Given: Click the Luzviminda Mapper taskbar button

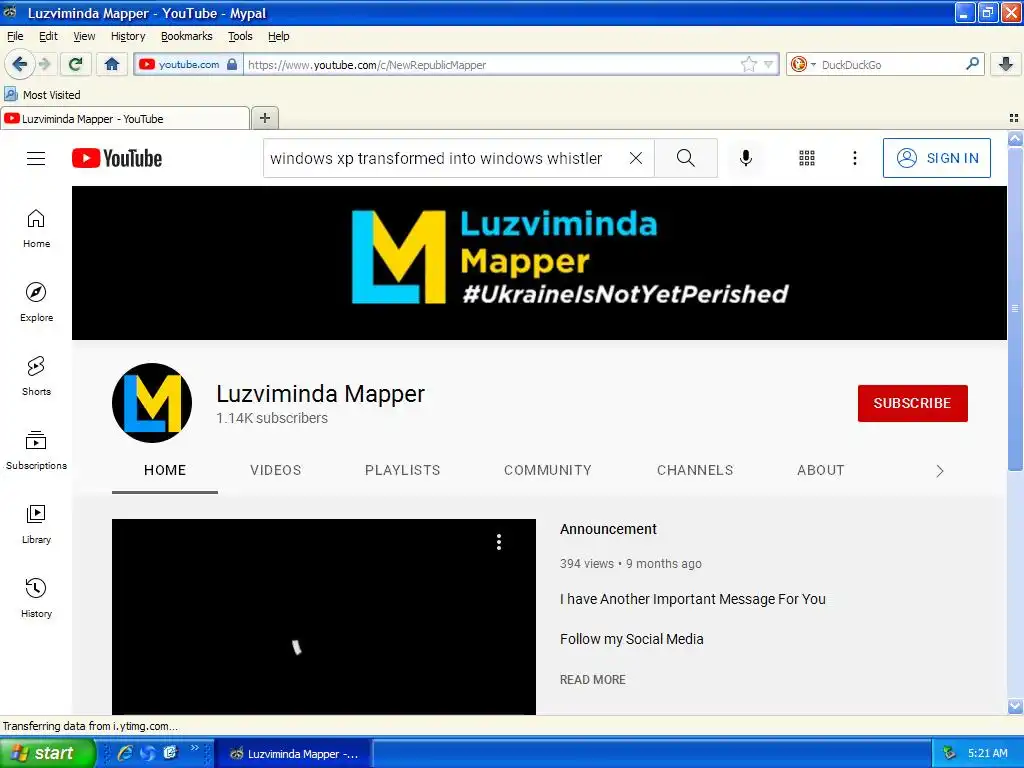Looking at the screenshot, I should (x=293, y=754).
